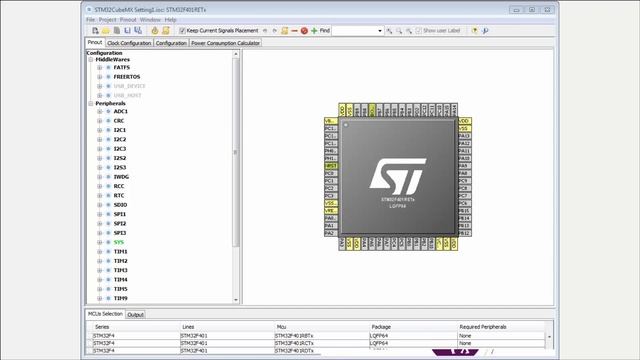Open the File menu
Screen dimensions: 640x360
(91, 20)
